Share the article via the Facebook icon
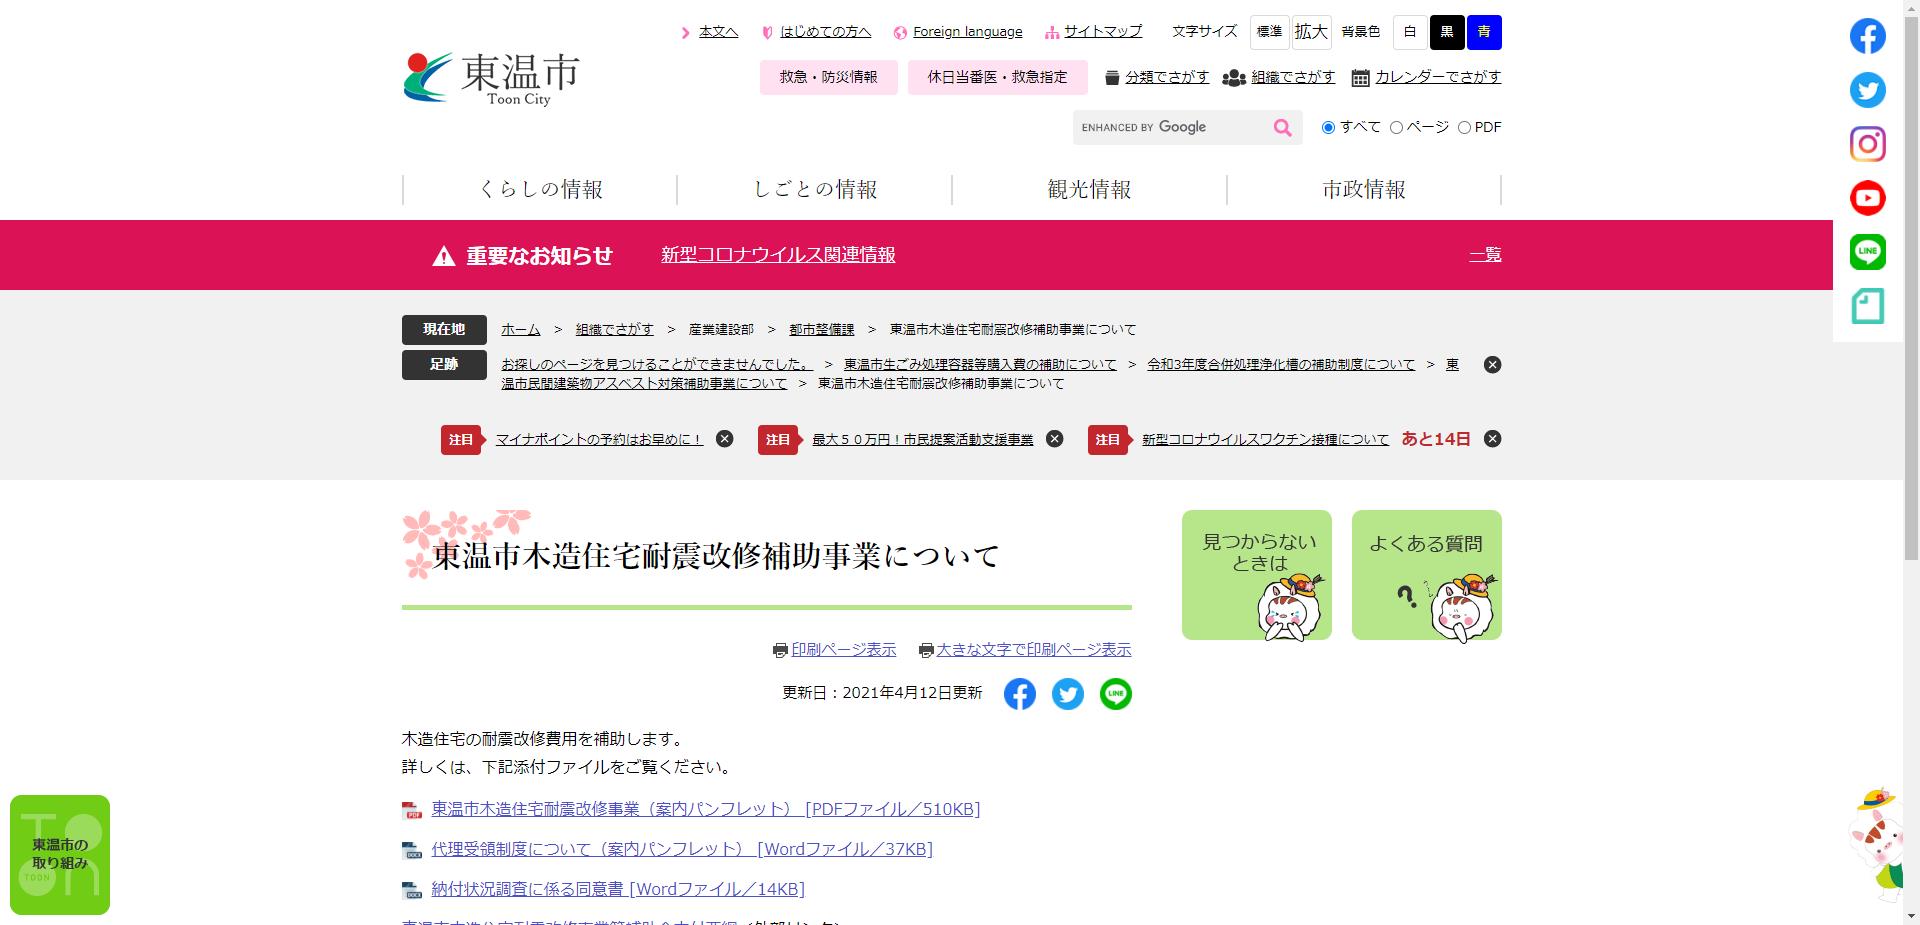The height and width of the screenshot is (925, 1920). click(x=1020, y=694)
